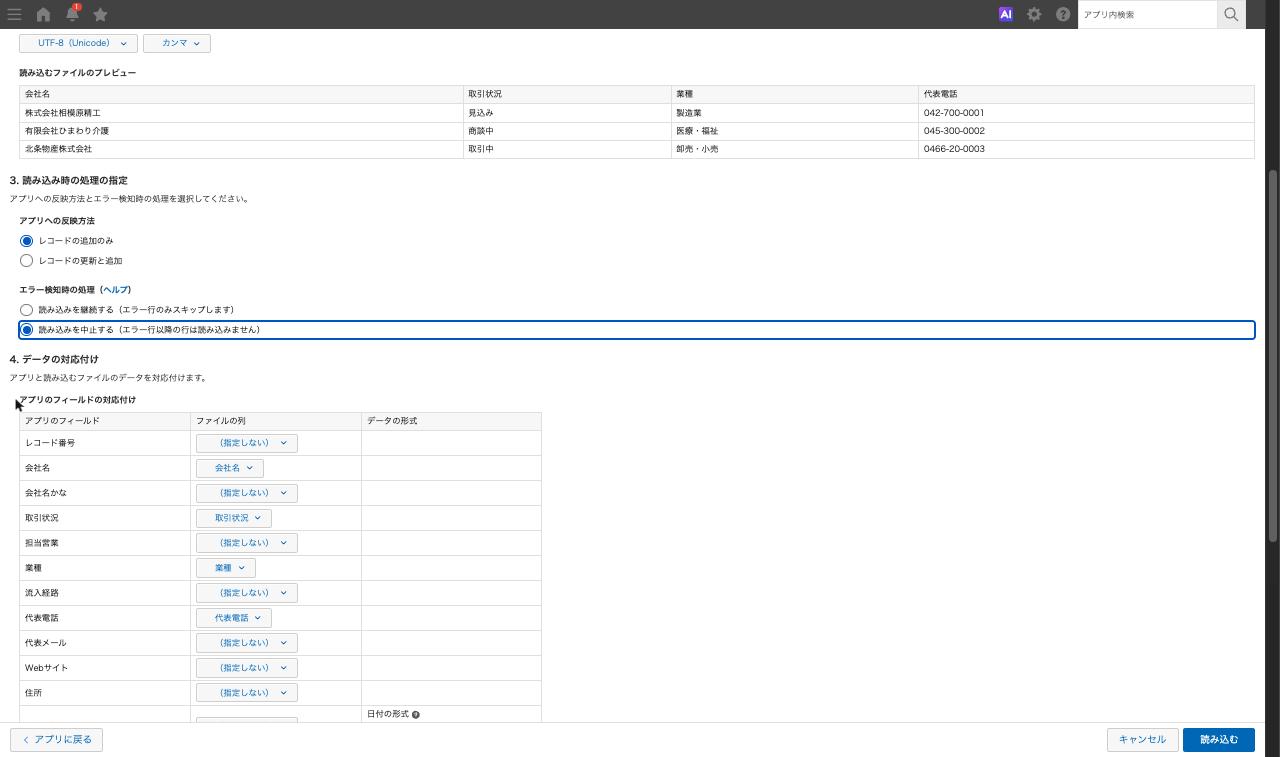
Task: Open the 代表電話 file column dropdown
Action: point(234,618)
